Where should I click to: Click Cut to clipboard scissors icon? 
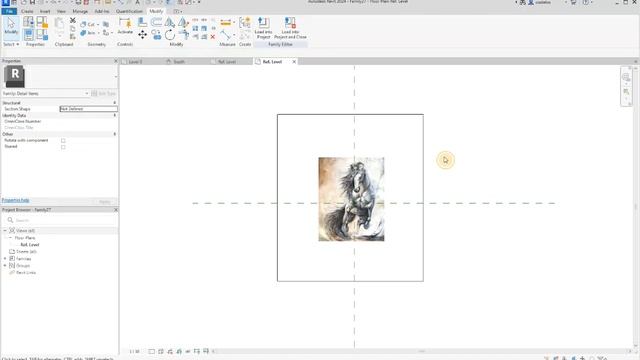(x=73, y=20)
